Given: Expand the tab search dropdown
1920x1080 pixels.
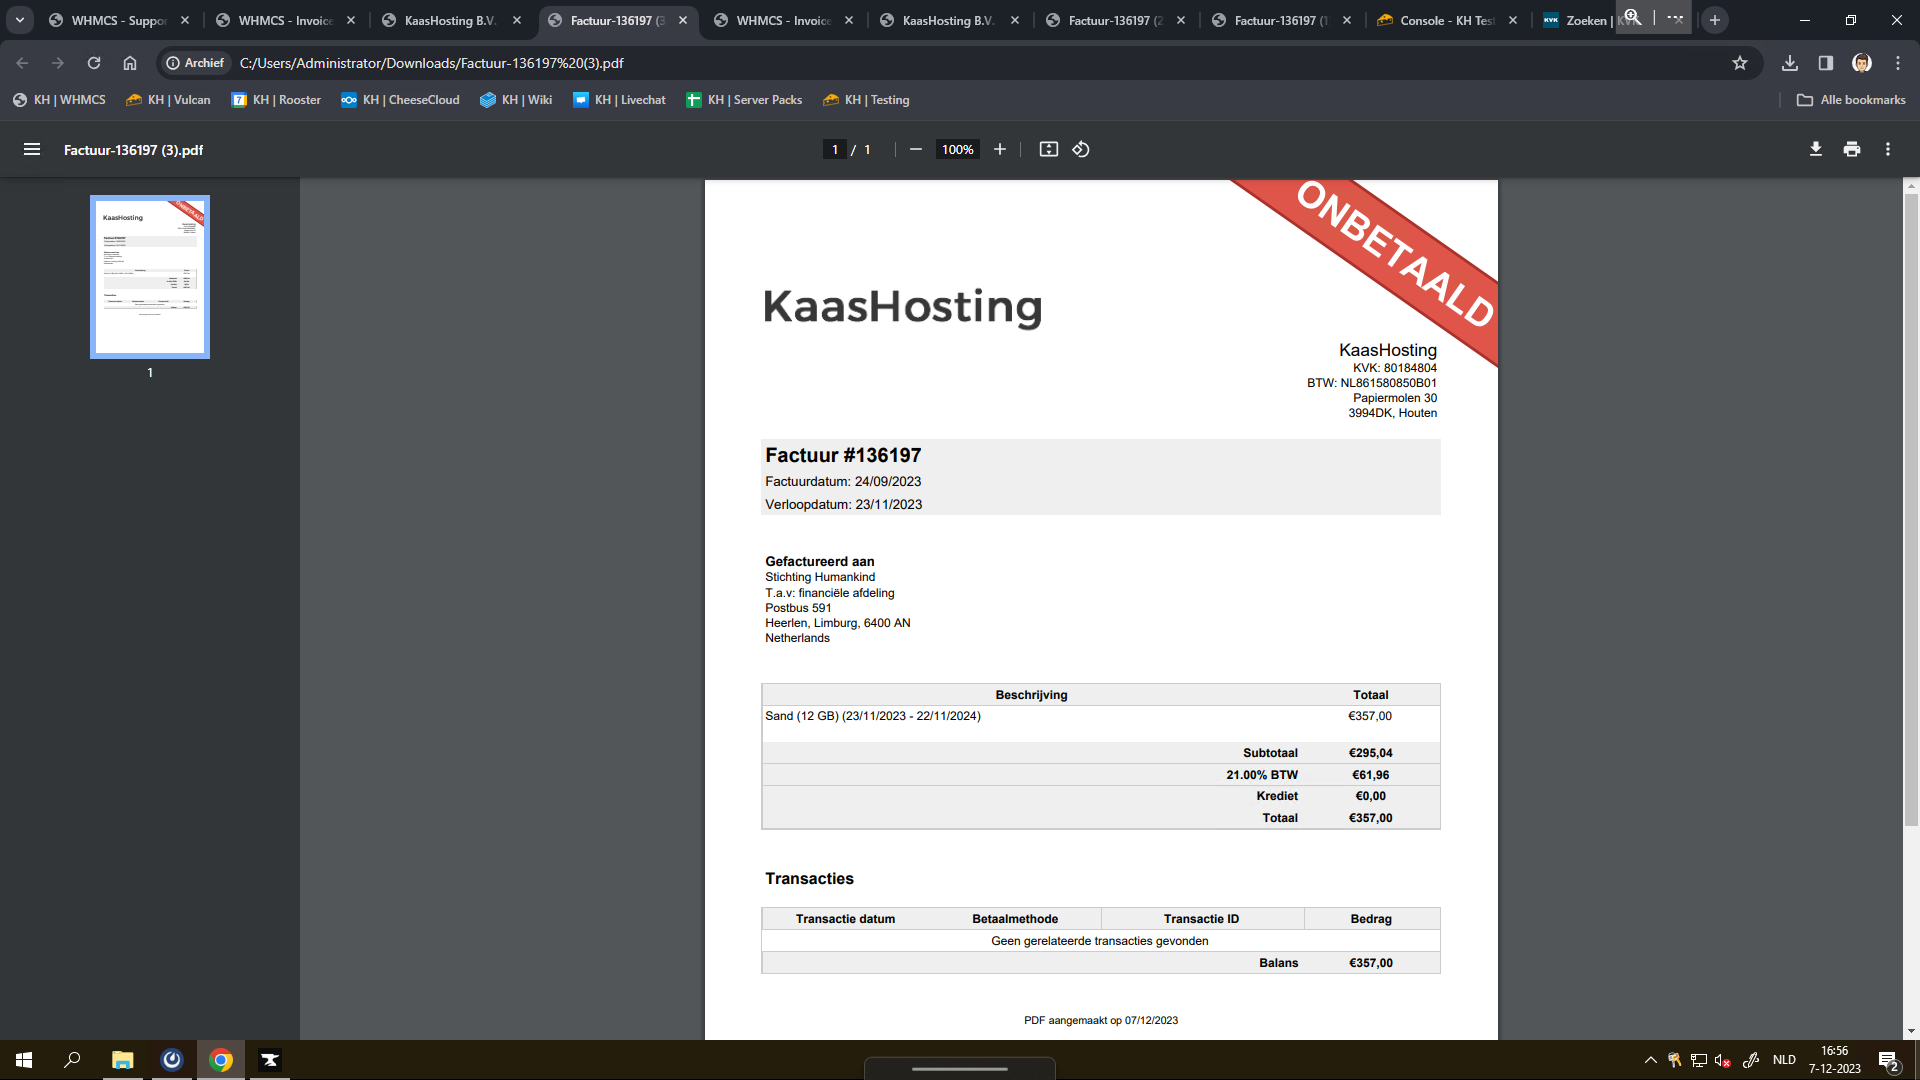Looking at the screenshot, I should pyautogui.click(x=19, y=20).
